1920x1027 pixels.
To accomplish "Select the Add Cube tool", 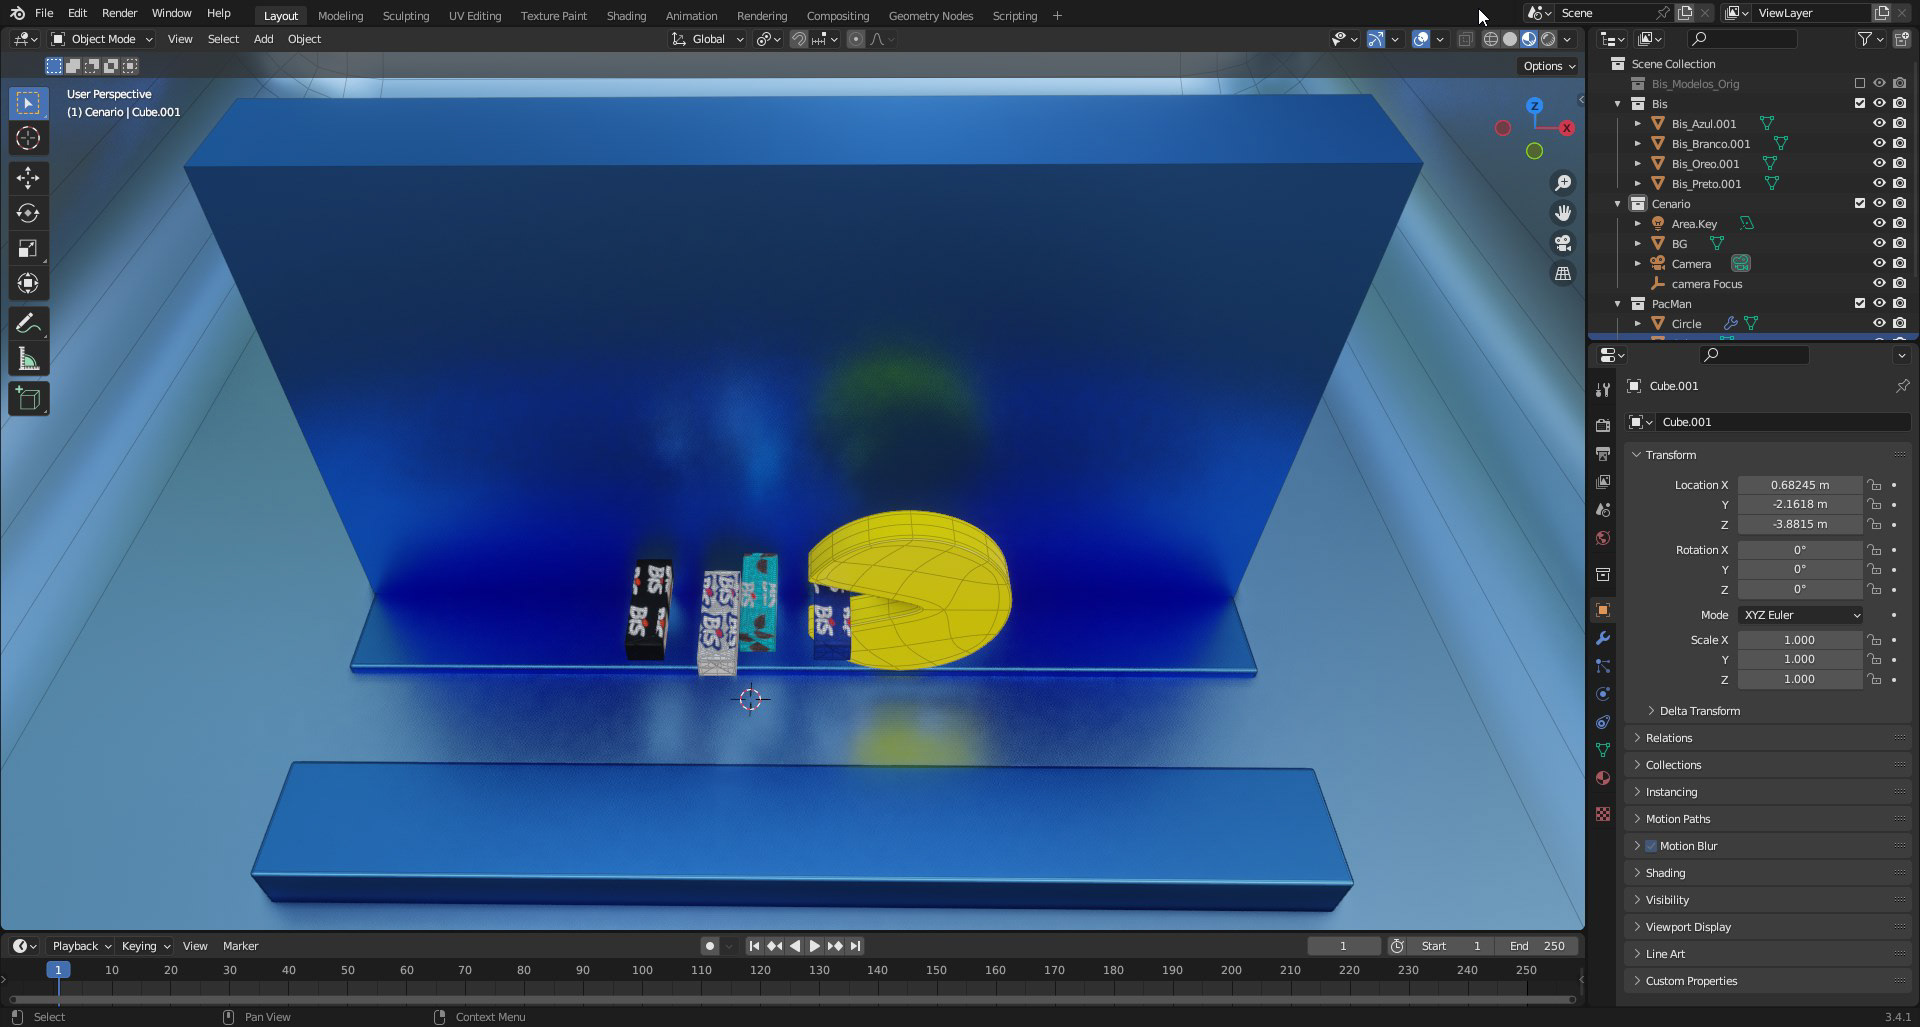I will tap(28, 399).
